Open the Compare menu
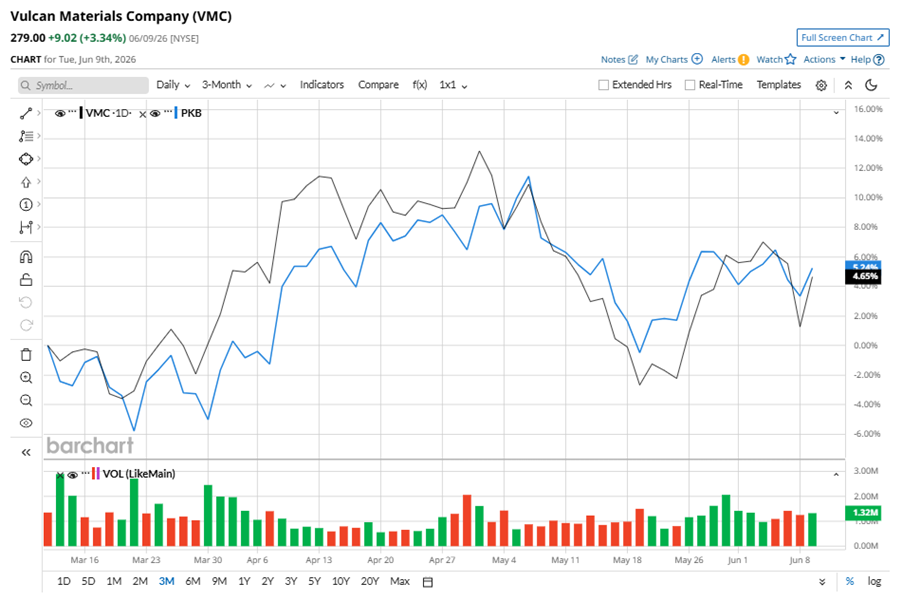 378,85
